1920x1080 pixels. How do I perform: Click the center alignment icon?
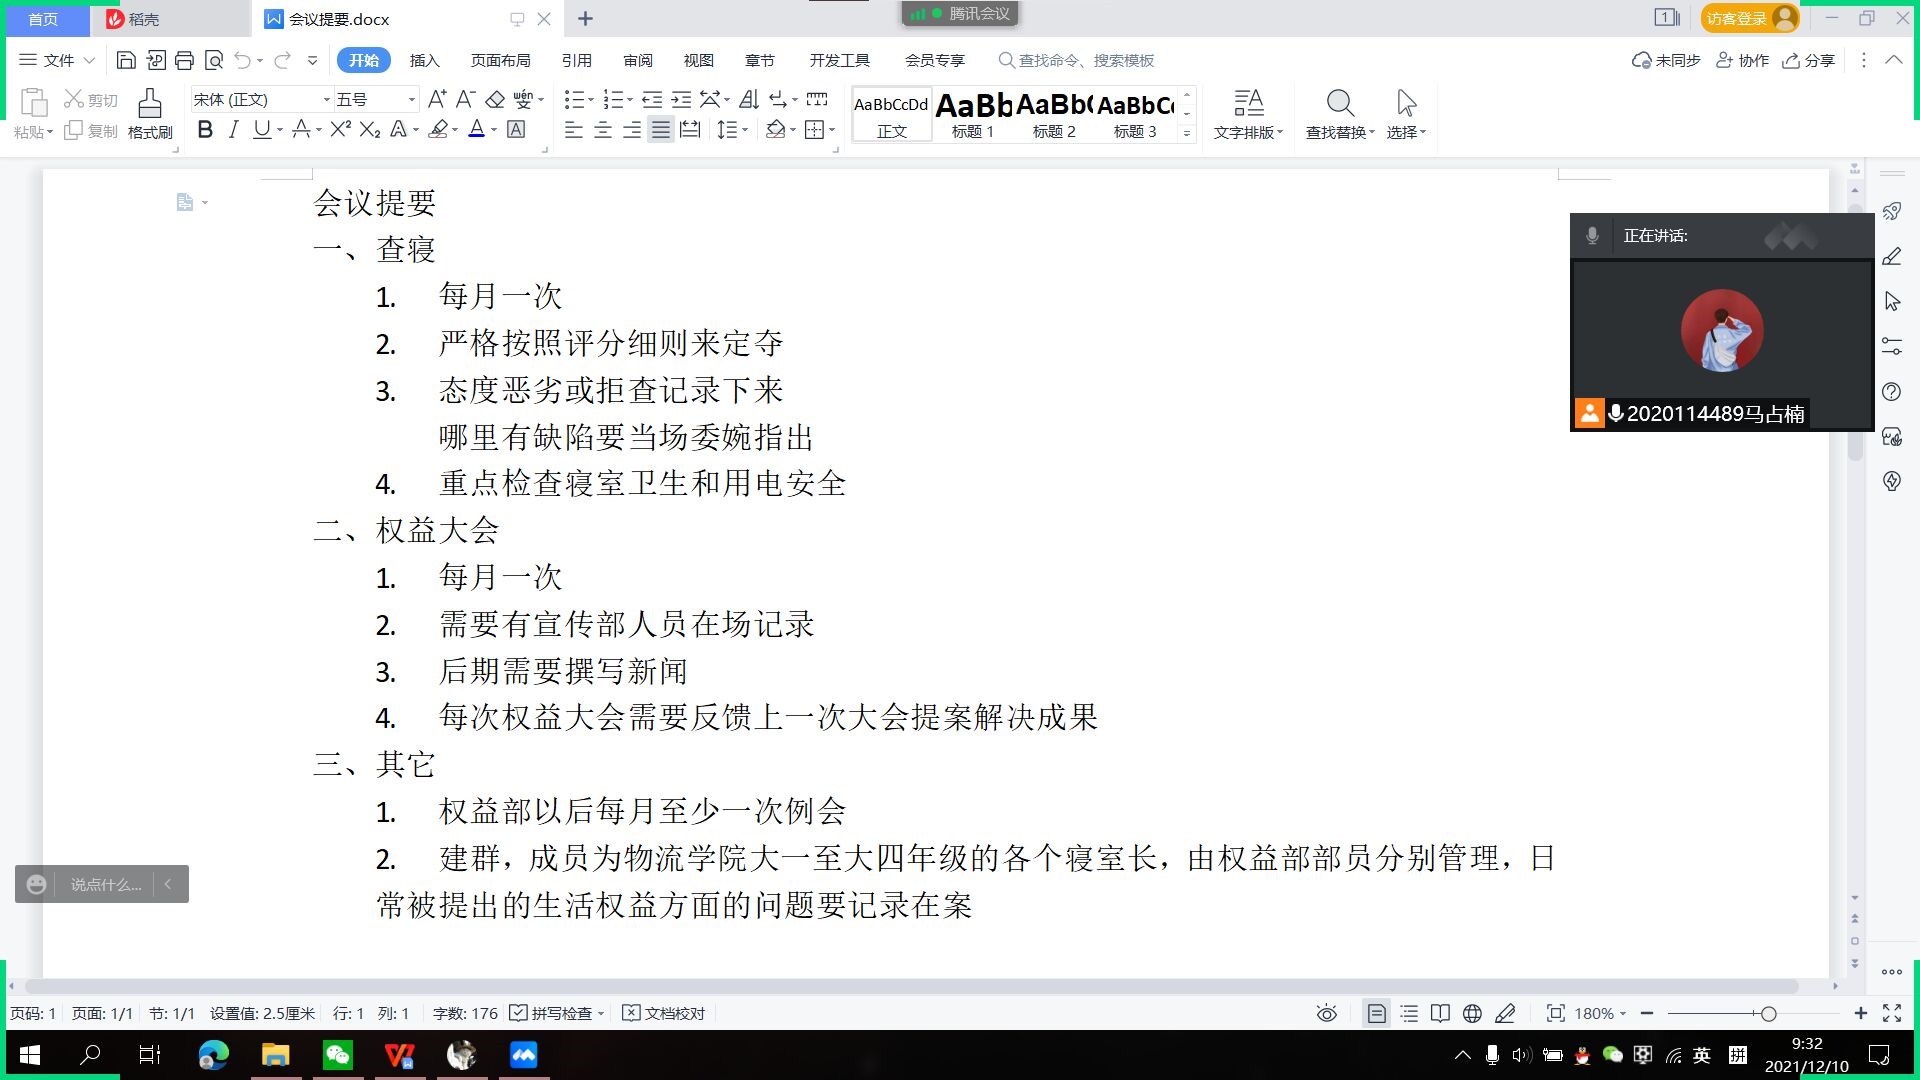coord(603,130)
